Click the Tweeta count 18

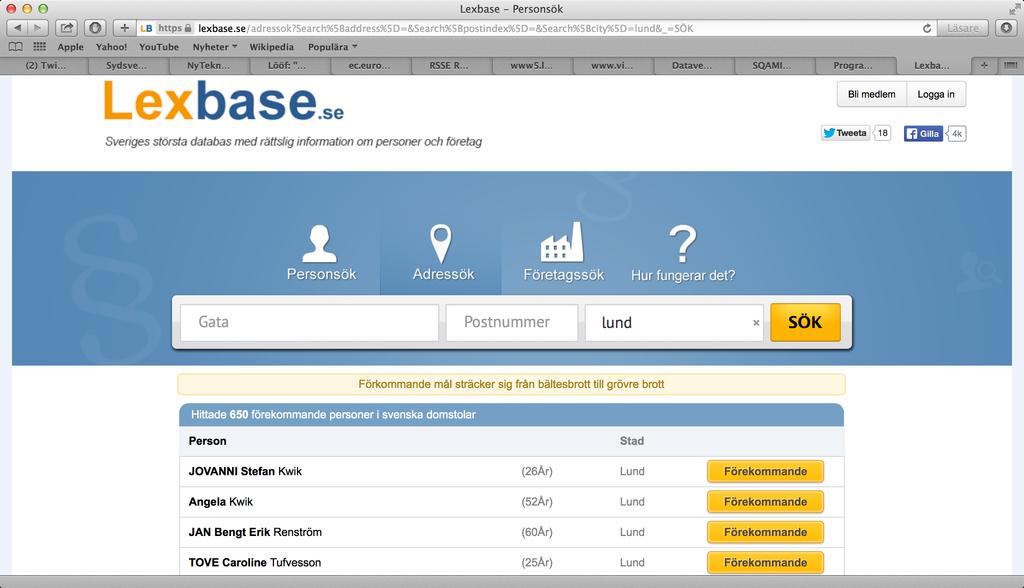click(882, 133)
